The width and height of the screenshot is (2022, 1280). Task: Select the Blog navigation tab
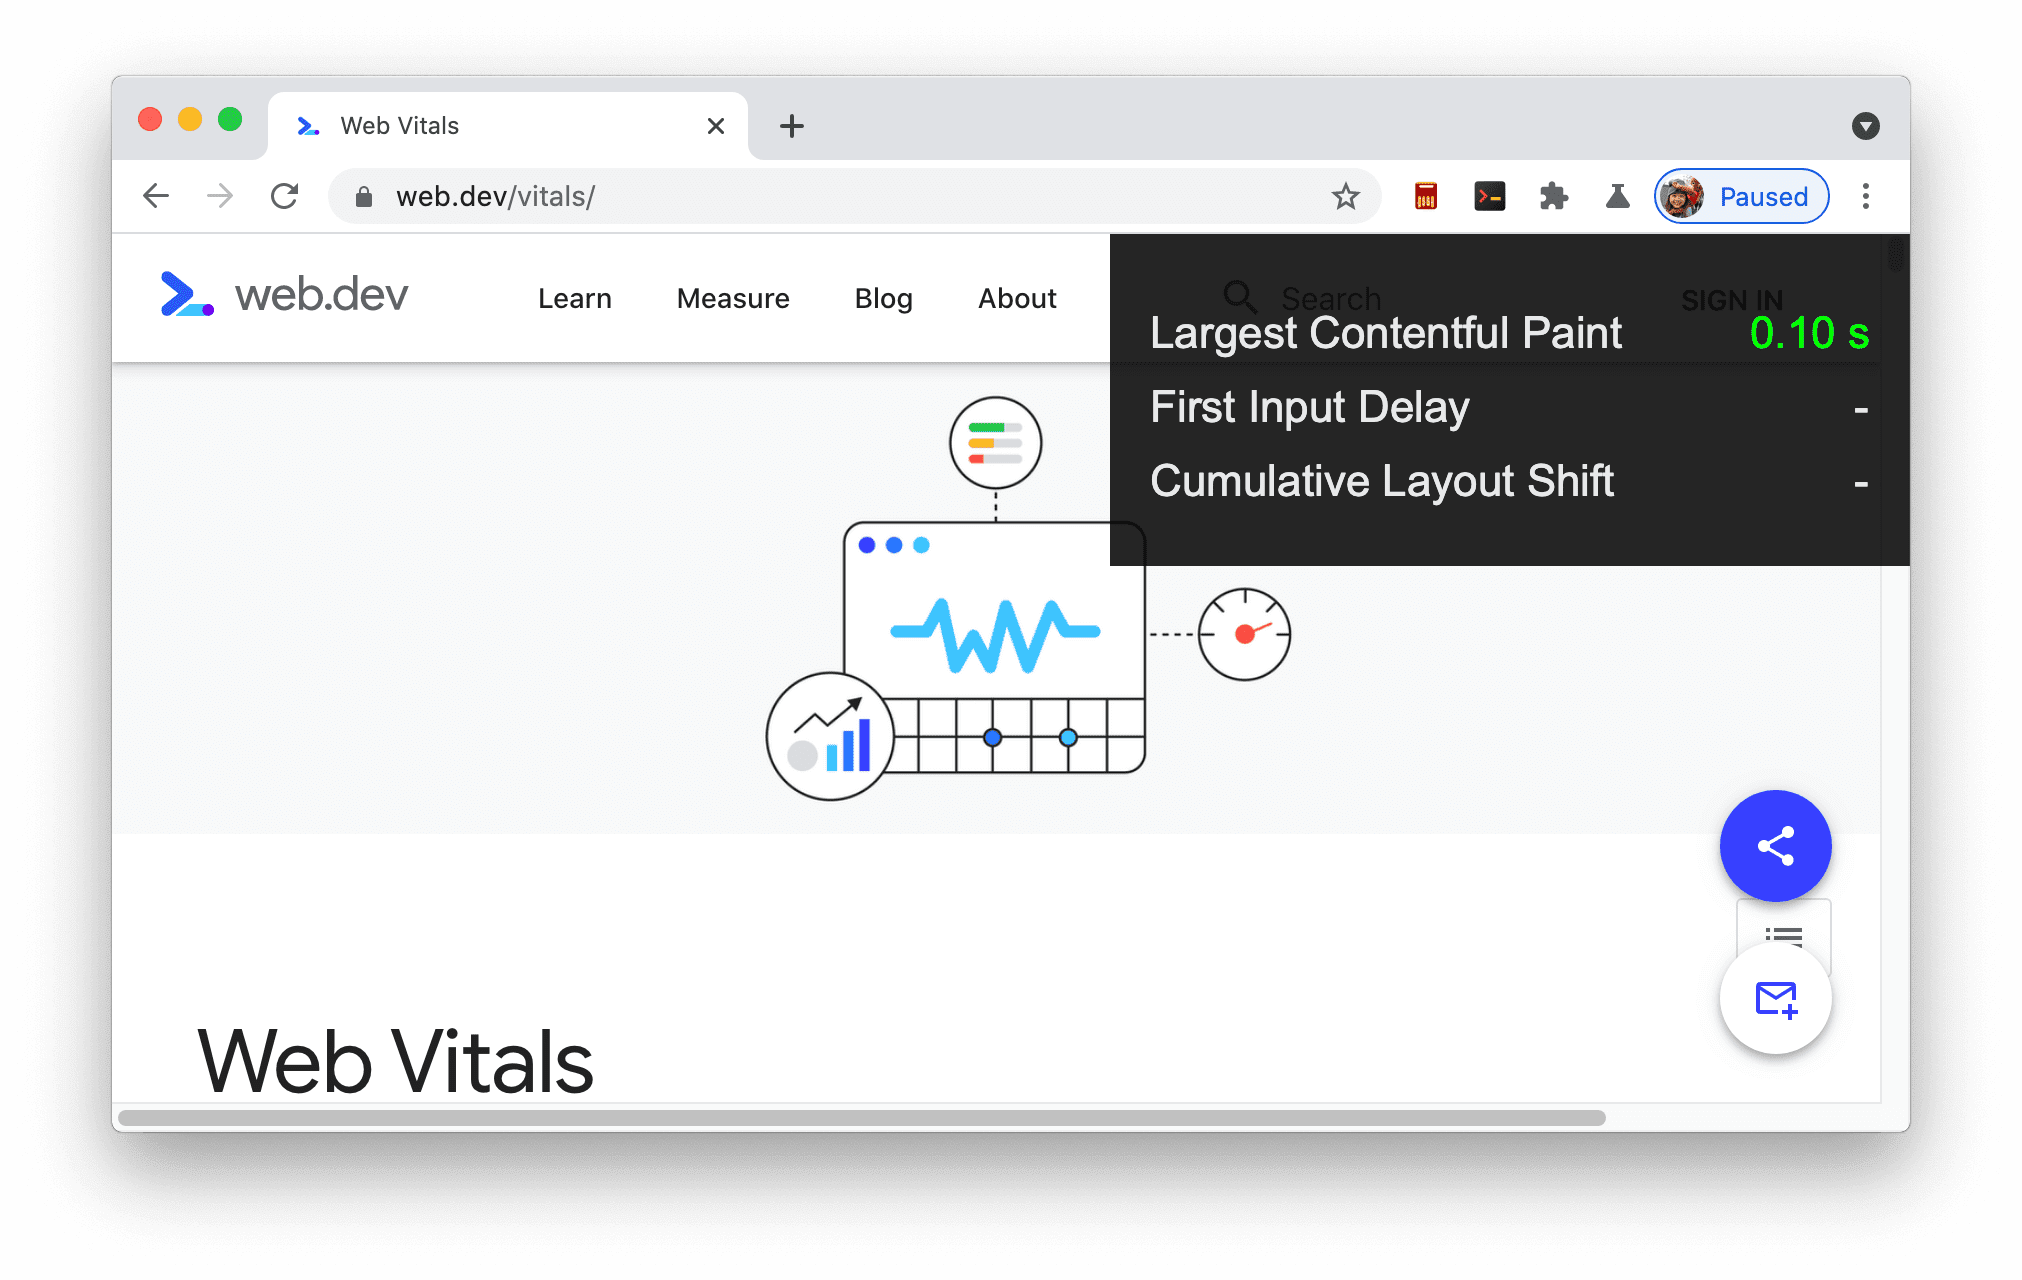coord(883,296)
